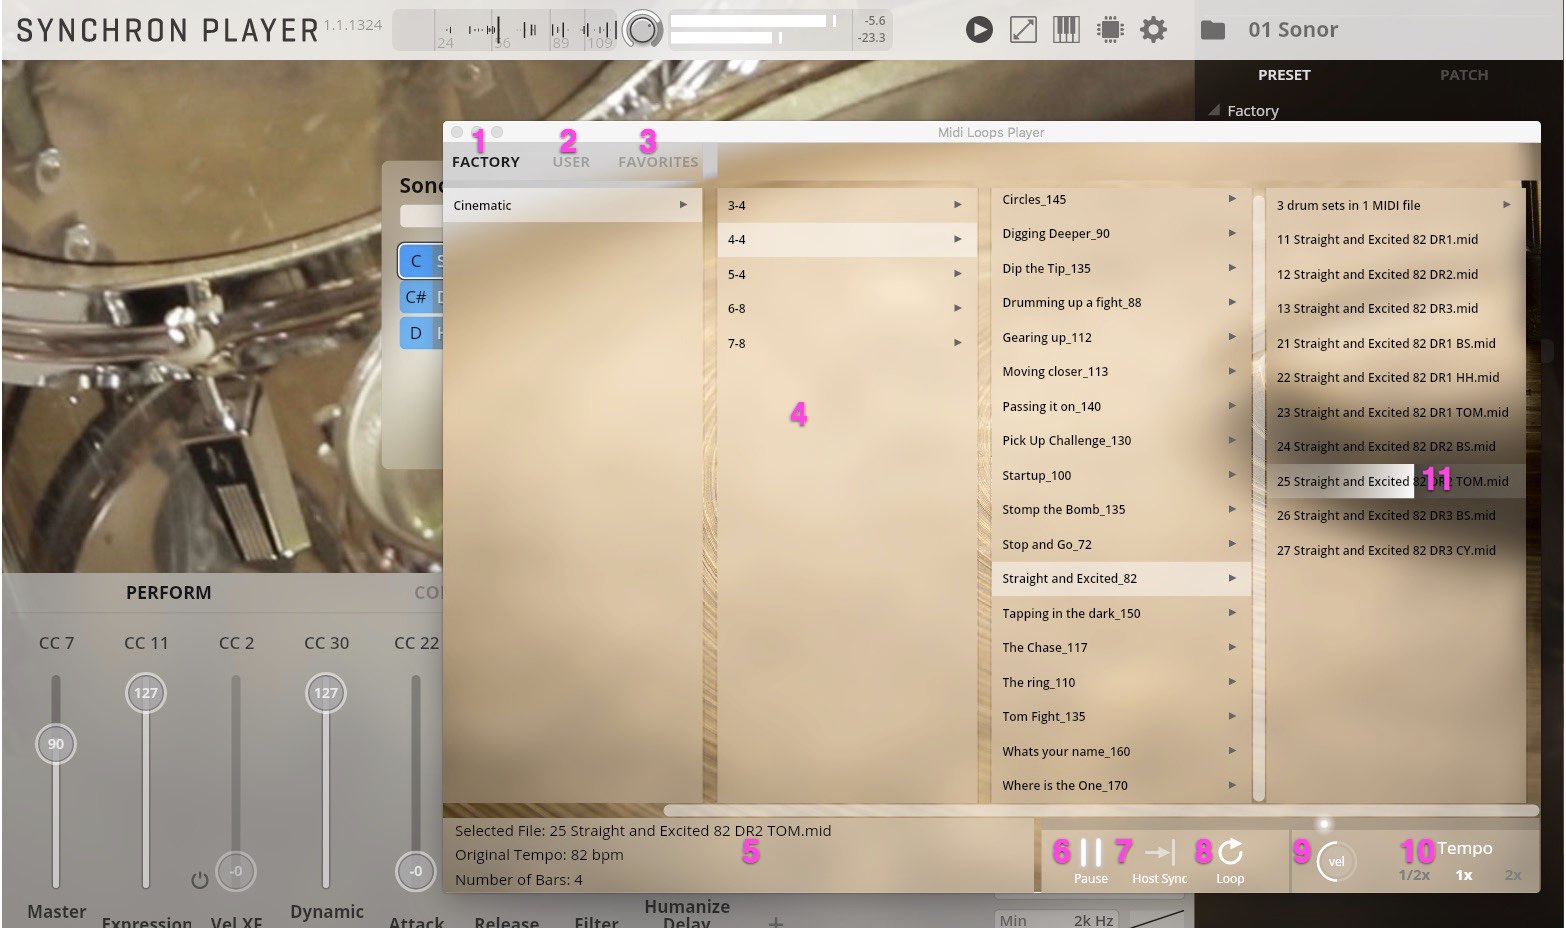Expand 3 drum sets in 1 MIDI file
1566x928 pixels.
(x=1395, y=205)
